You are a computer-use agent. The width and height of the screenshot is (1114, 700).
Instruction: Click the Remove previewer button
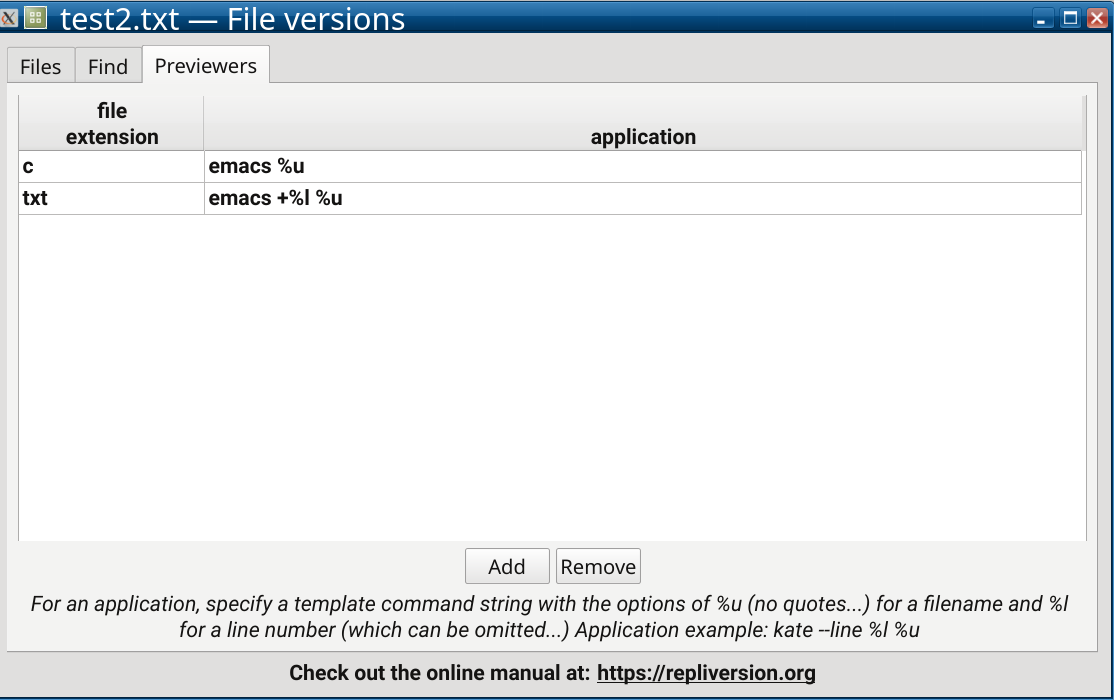598,566
